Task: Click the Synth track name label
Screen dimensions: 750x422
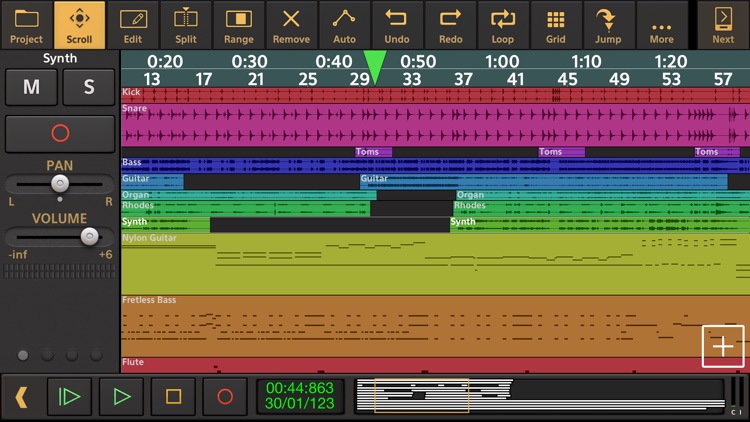Action: [x=60, y=58]
